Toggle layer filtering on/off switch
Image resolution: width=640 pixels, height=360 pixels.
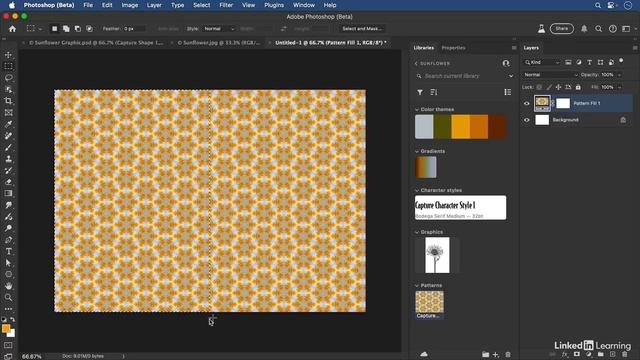pyautogui.click(x=621, y=61)
